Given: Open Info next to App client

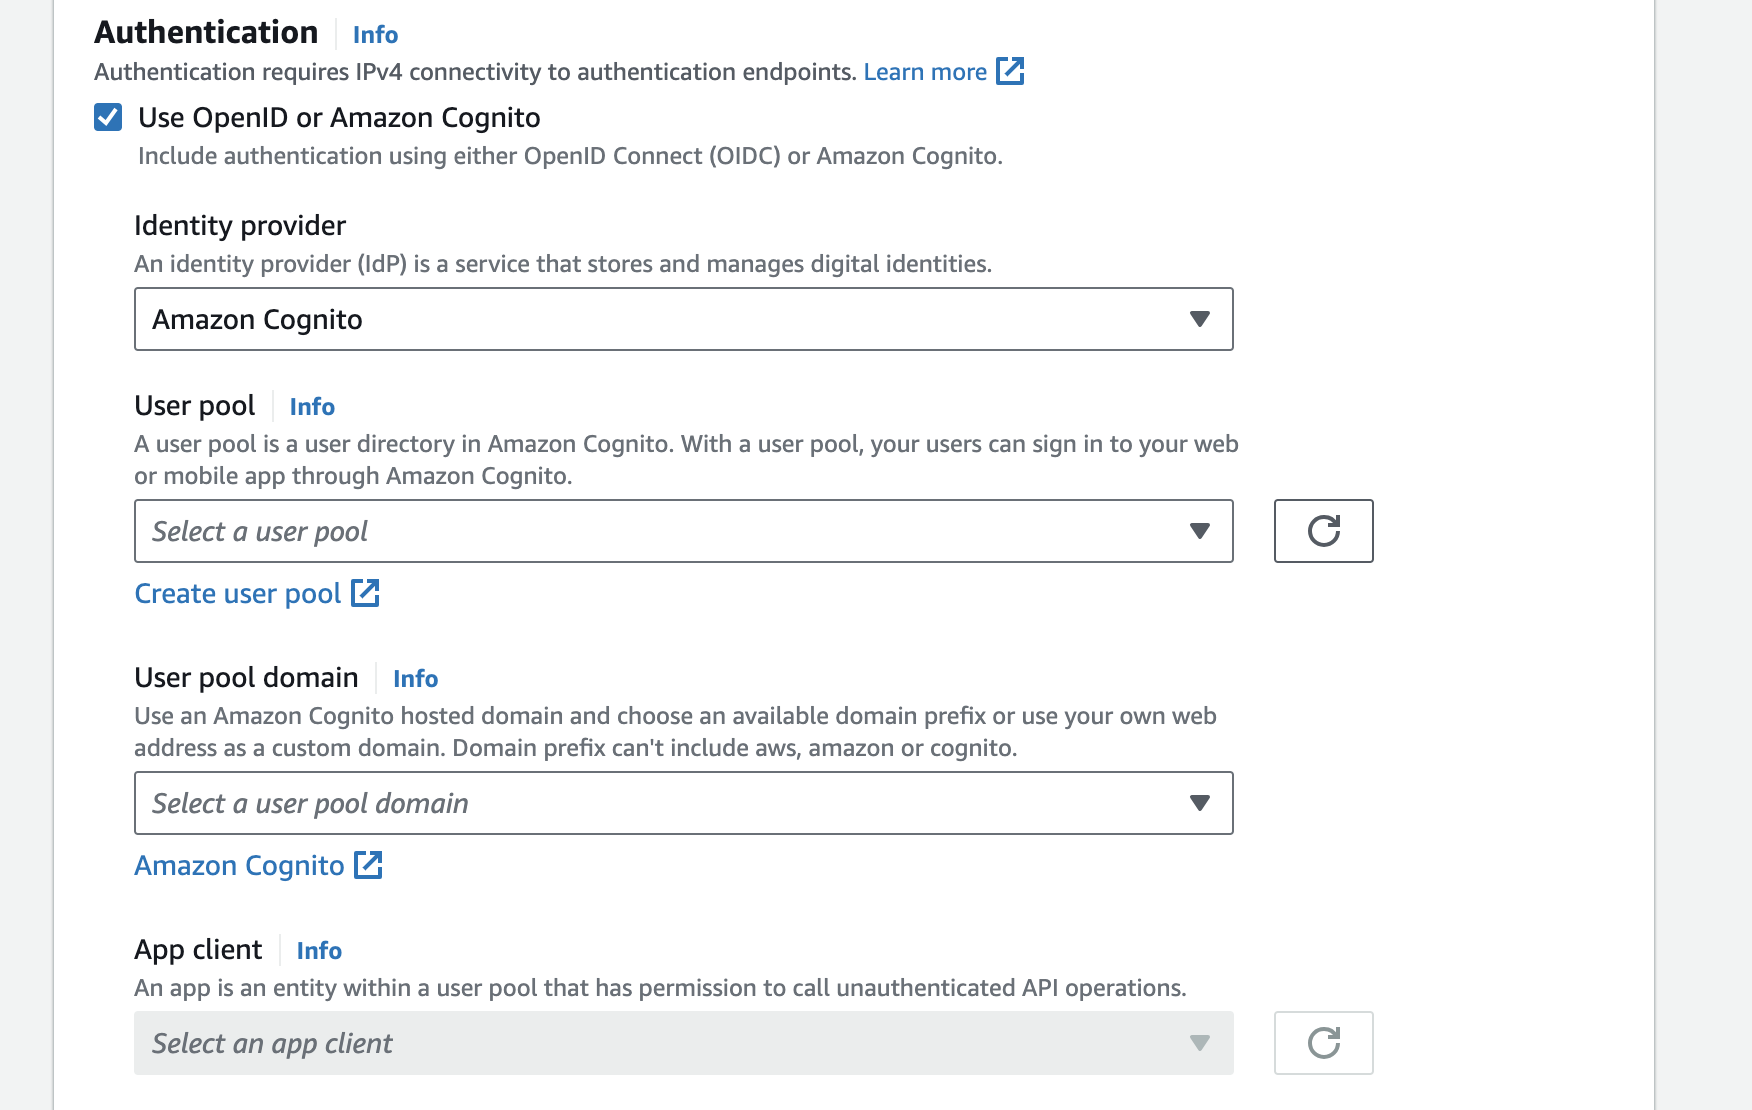Looking at the screenshot, I should point(319,951).
